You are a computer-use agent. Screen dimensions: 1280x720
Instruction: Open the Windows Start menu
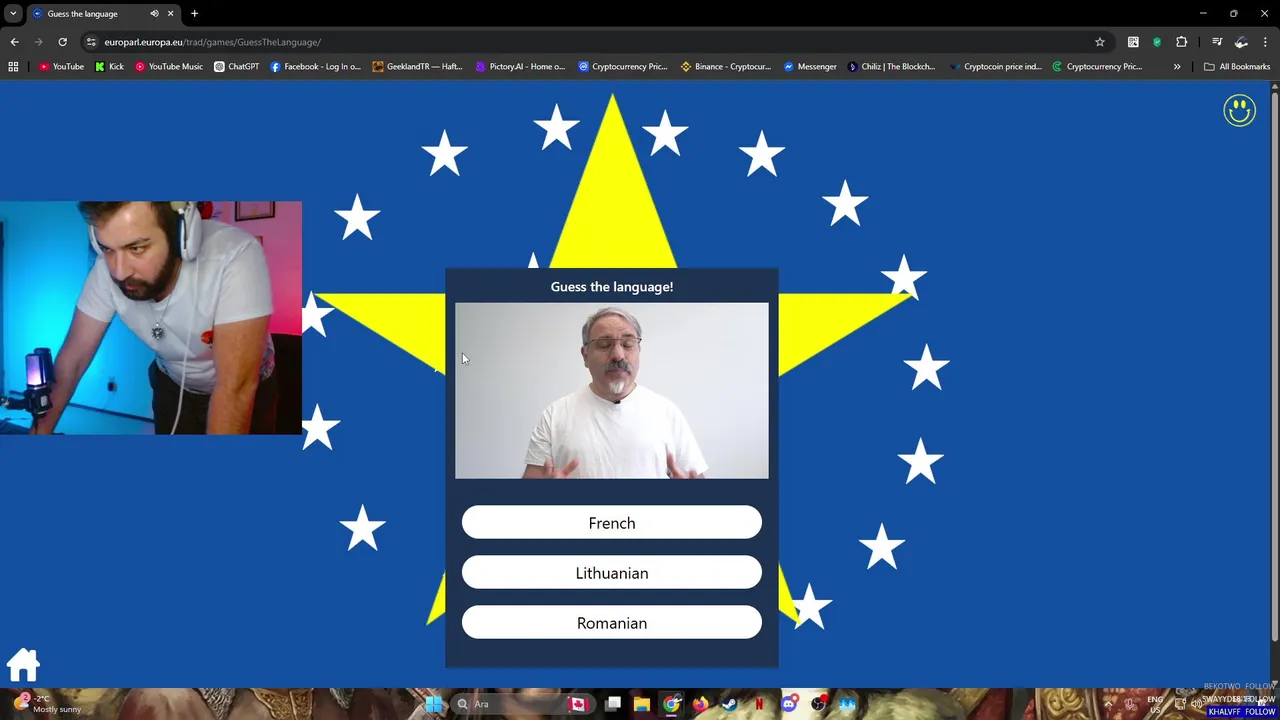(x=434, y=704)
